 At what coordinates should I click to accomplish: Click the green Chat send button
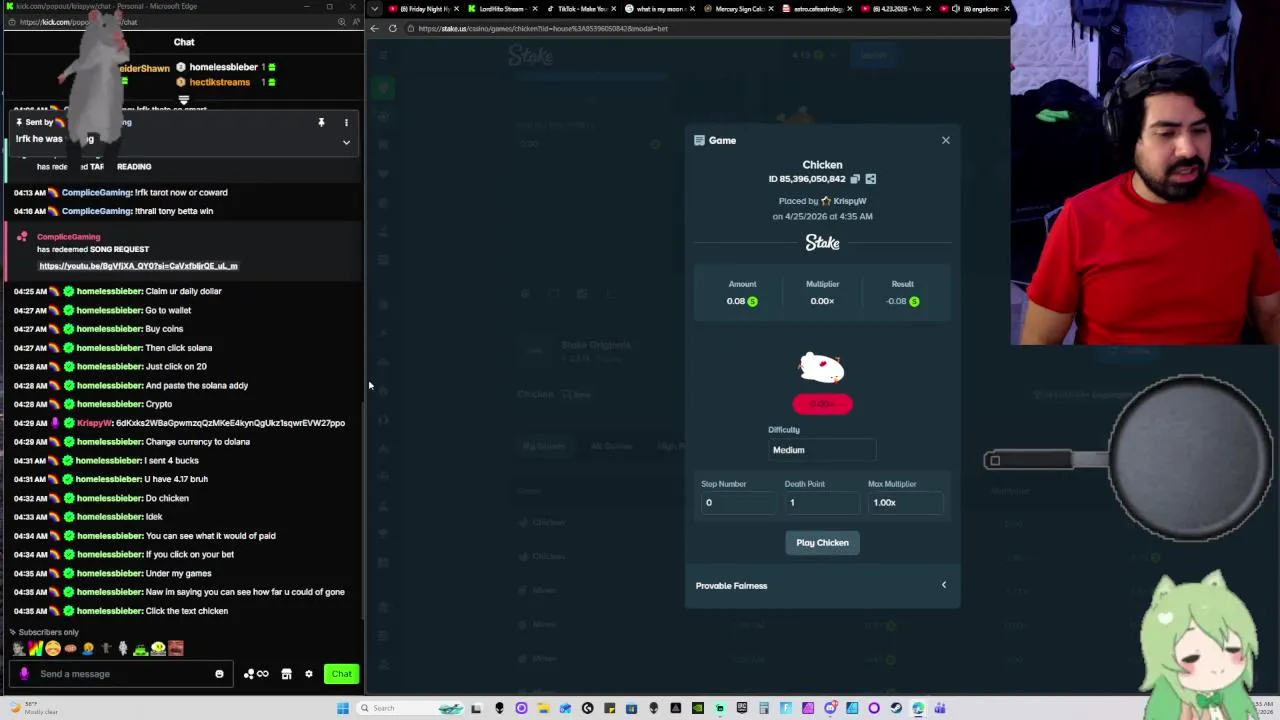click(341, 674)
